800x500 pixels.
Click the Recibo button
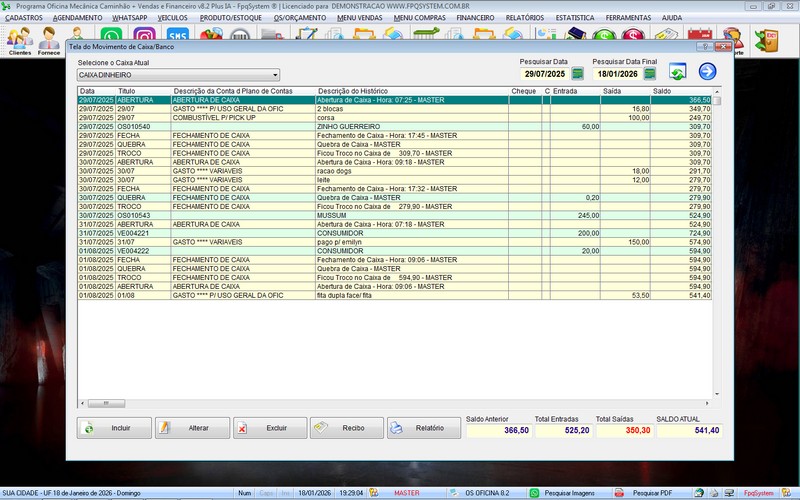tap(347, 428)
